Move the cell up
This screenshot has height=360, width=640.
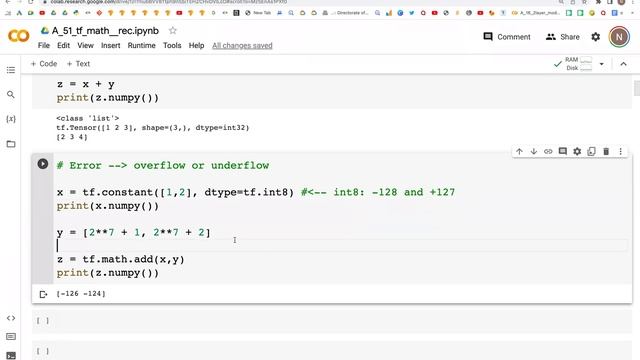[x=519, y=151]
